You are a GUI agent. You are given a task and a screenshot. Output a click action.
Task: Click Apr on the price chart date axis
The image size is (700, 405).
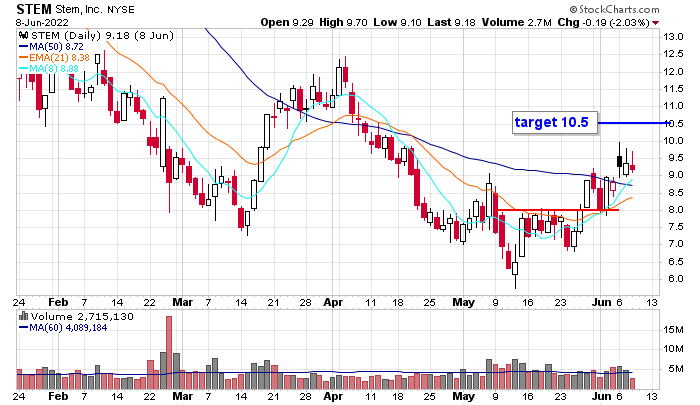click(x=333, y=302)
